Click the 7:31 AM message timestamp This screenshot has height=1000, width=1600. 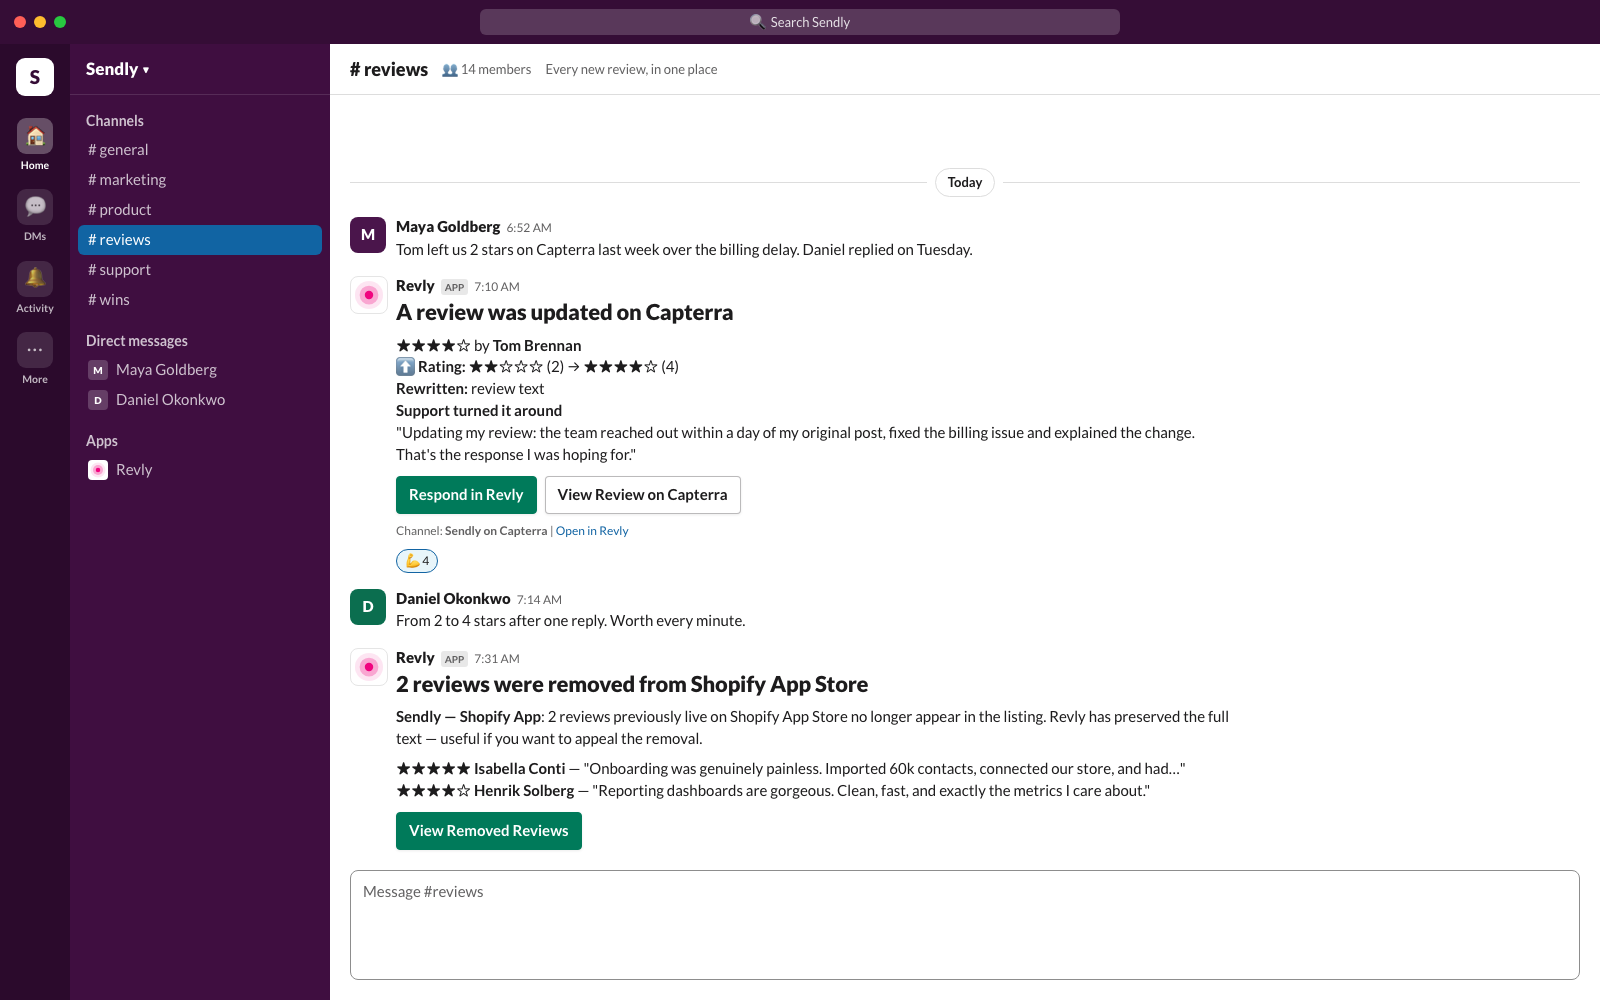tap(497, 659)
